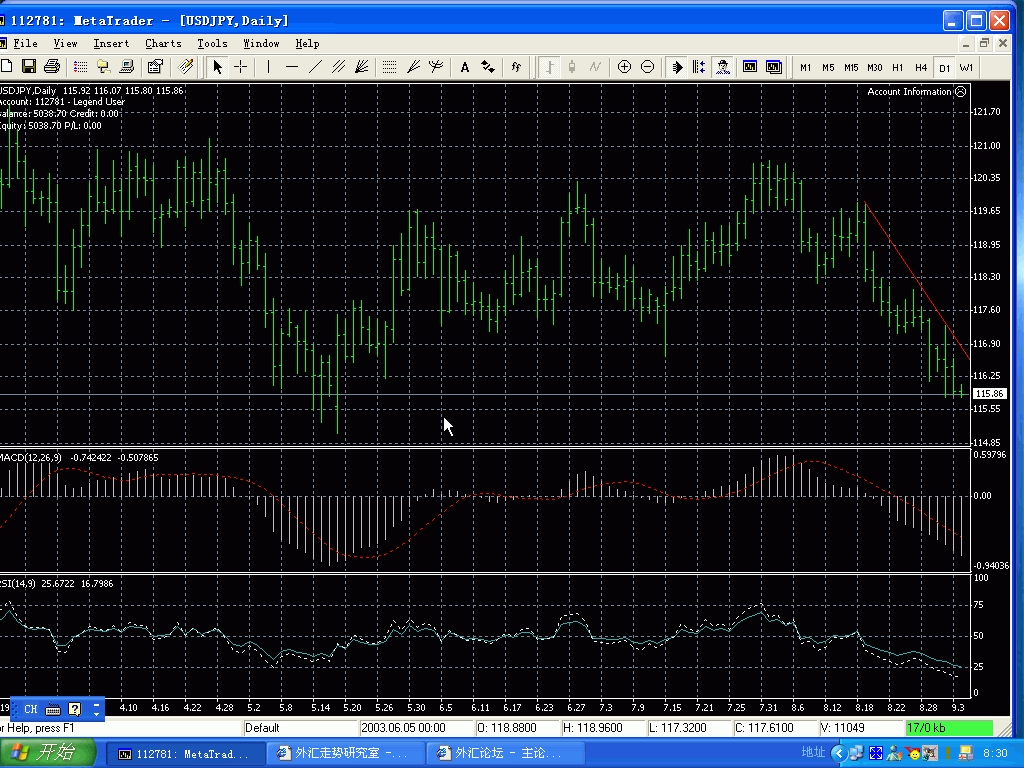Open the Market Watch list icon

[80, 67]
